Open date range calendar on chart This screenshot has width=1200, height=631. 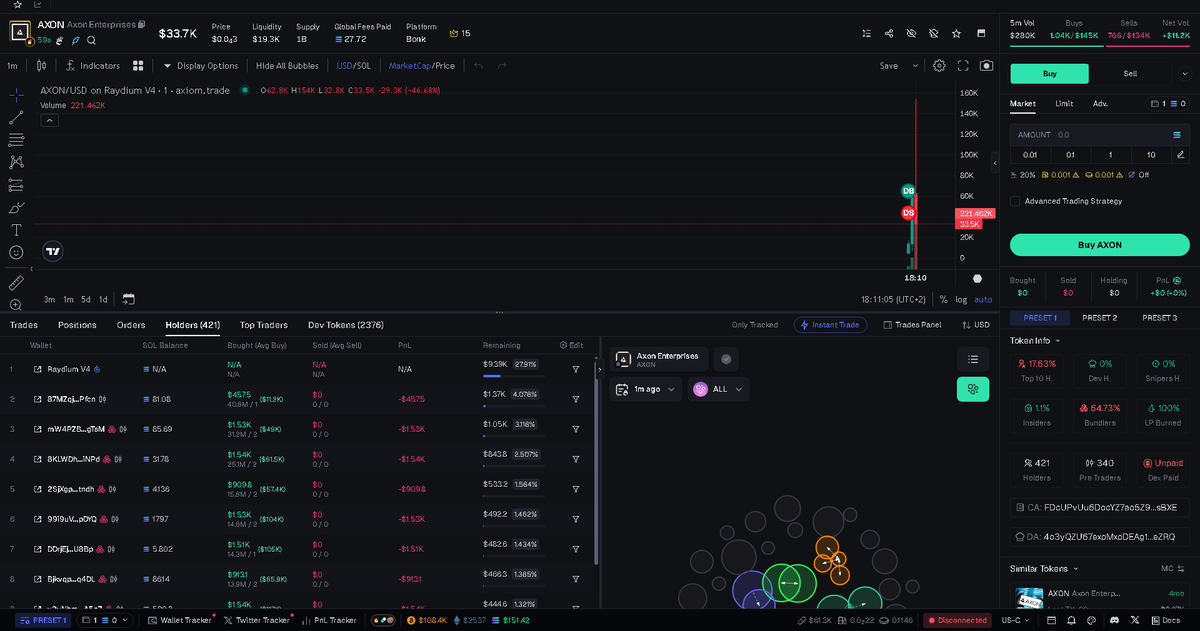[129, 299]
